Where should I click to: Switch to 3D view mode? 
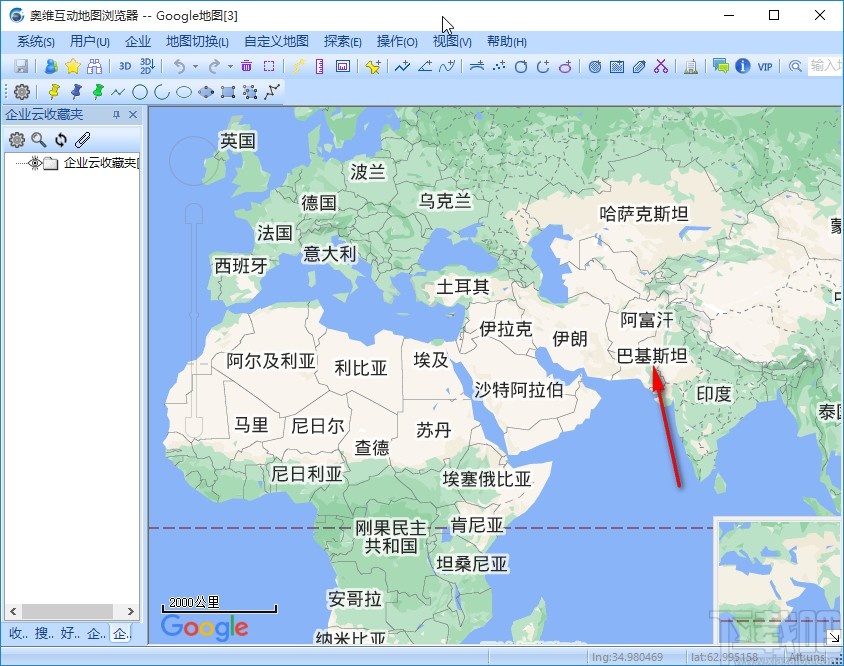pos(125,66)
